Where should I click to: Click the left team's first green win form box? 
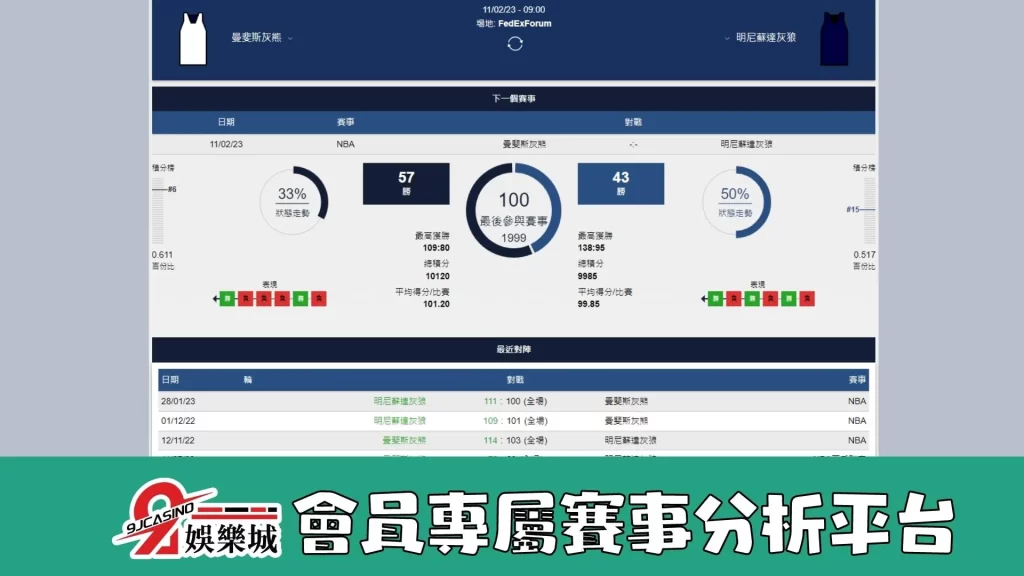coord(227,298)
